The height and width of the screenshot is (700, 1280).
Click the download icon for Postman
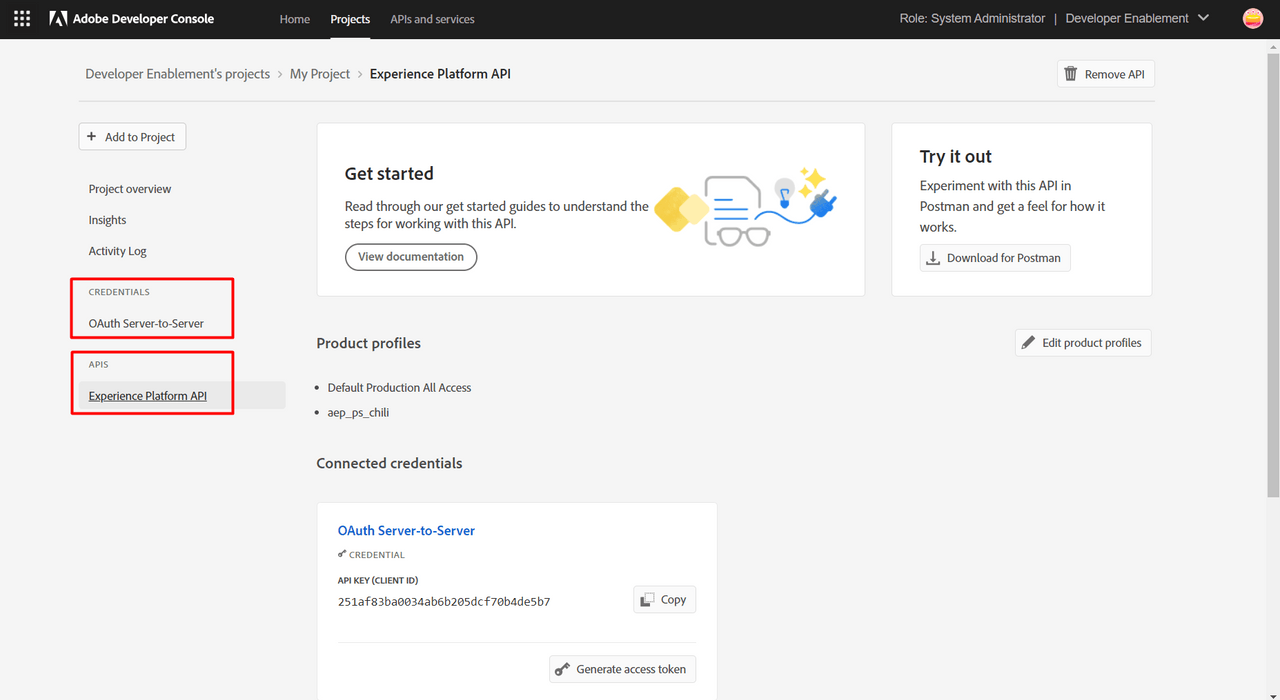tap(933, 258)
